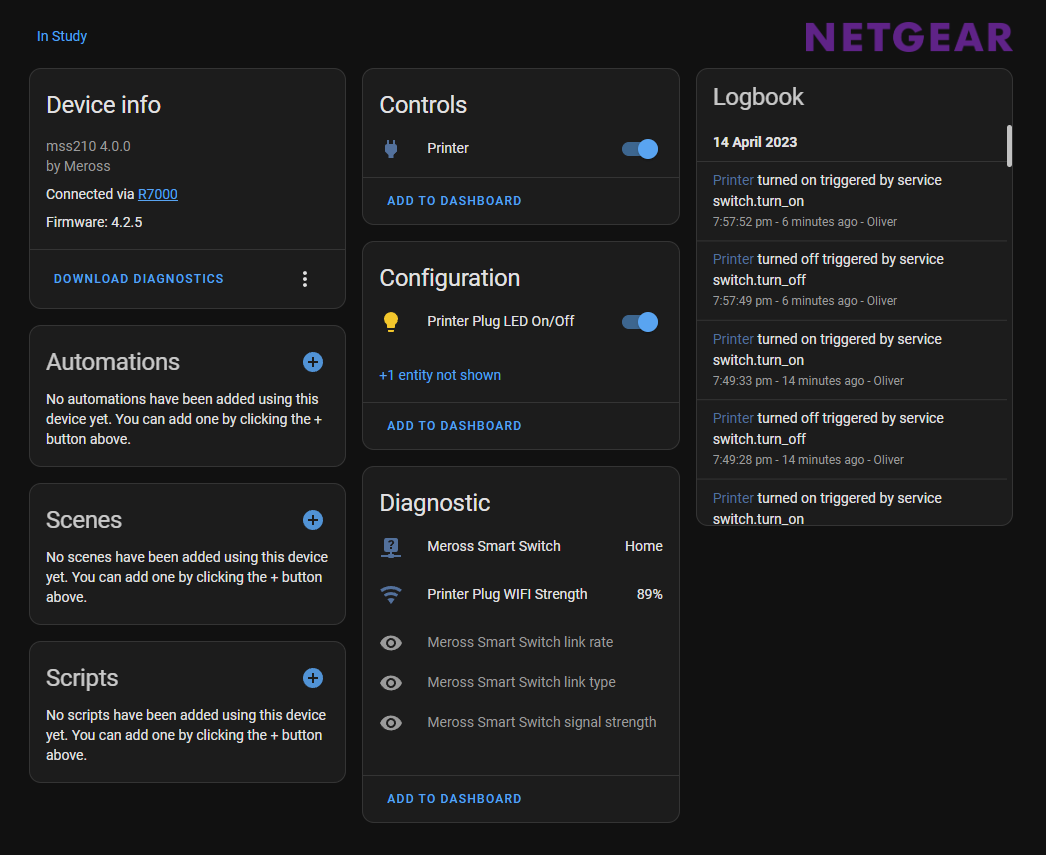Open the 'In Study' area link
Image resolution: width=1046 pixels, height=855 pixels.
(62, 36)
